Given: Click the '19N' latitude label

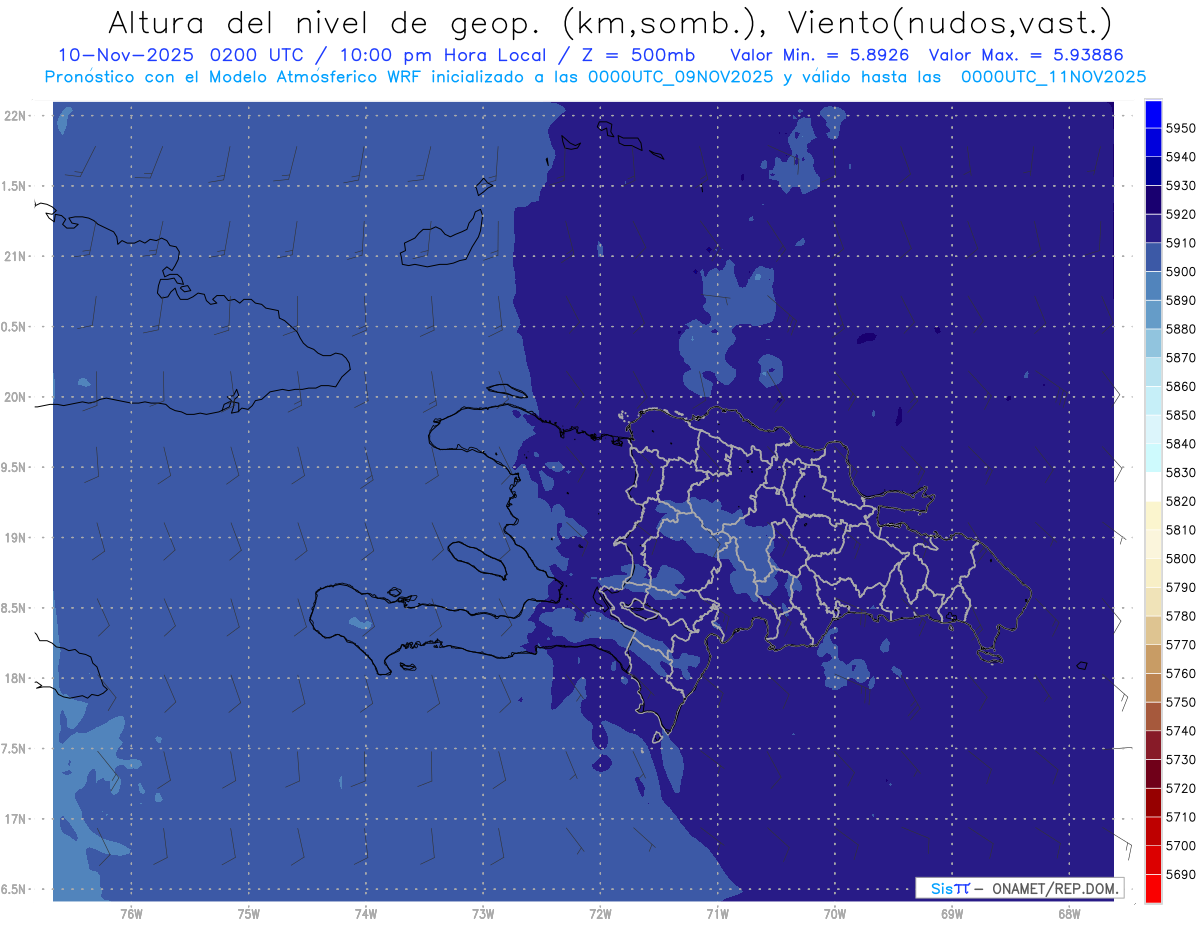Looking at the screenshot, I should pos(17,538).
